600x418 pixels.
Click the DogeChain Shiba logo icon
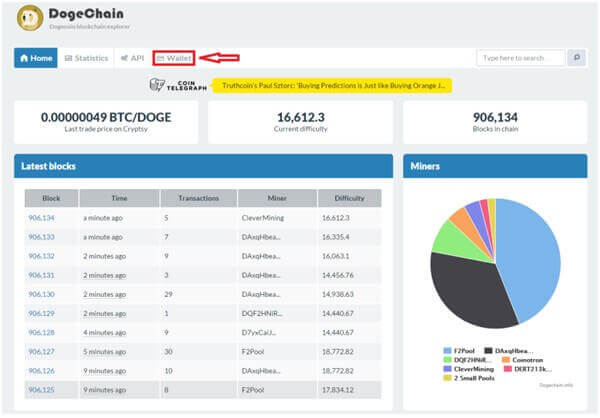[x=29, y=18]
